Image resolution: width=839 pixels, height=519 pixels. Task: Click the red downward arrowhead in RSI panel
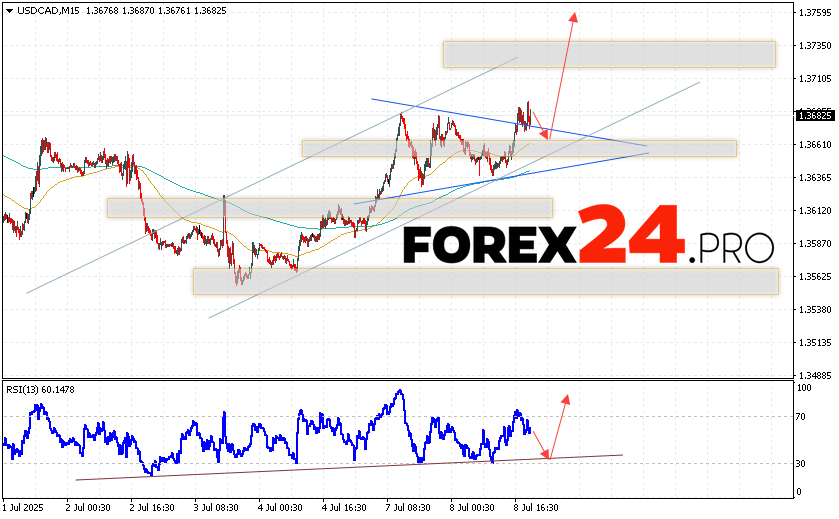[x=546, y=455]
